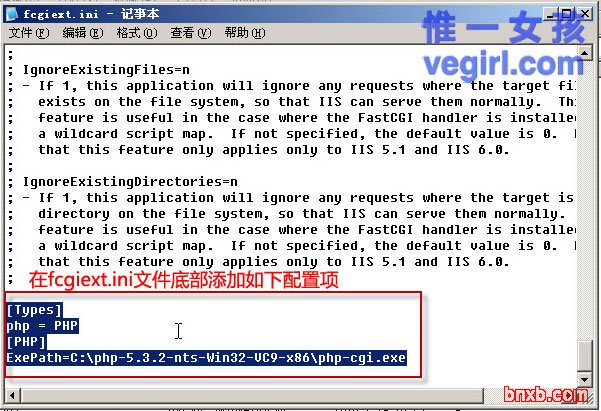
Task: Click the vertical scrollbar up arrow
Action: tap(585, 53)
